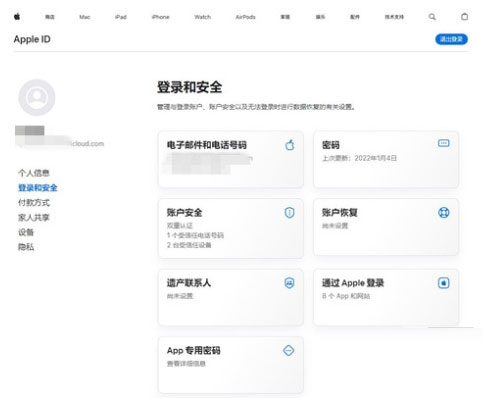Click the 登录和安全 page heading

tap(189, 87)
